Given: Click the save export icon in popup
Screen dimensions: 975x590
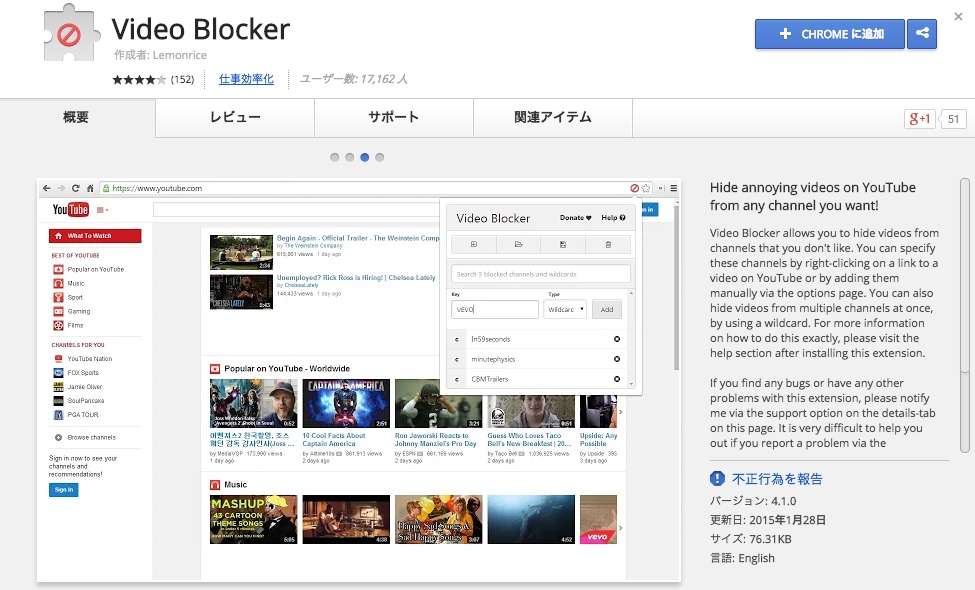Looking at the screenshot, I should click(x=563, y=244).
